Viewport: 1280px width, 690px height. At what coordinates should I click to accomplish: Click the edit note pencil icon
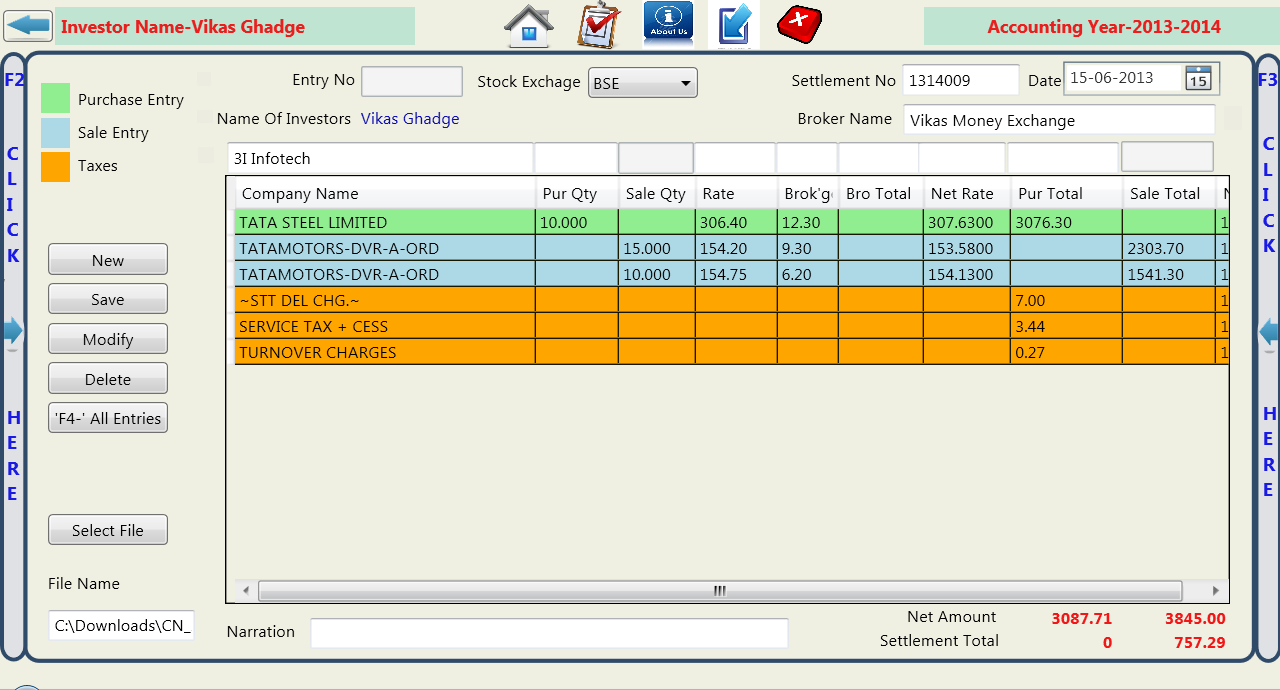point(734,25)
